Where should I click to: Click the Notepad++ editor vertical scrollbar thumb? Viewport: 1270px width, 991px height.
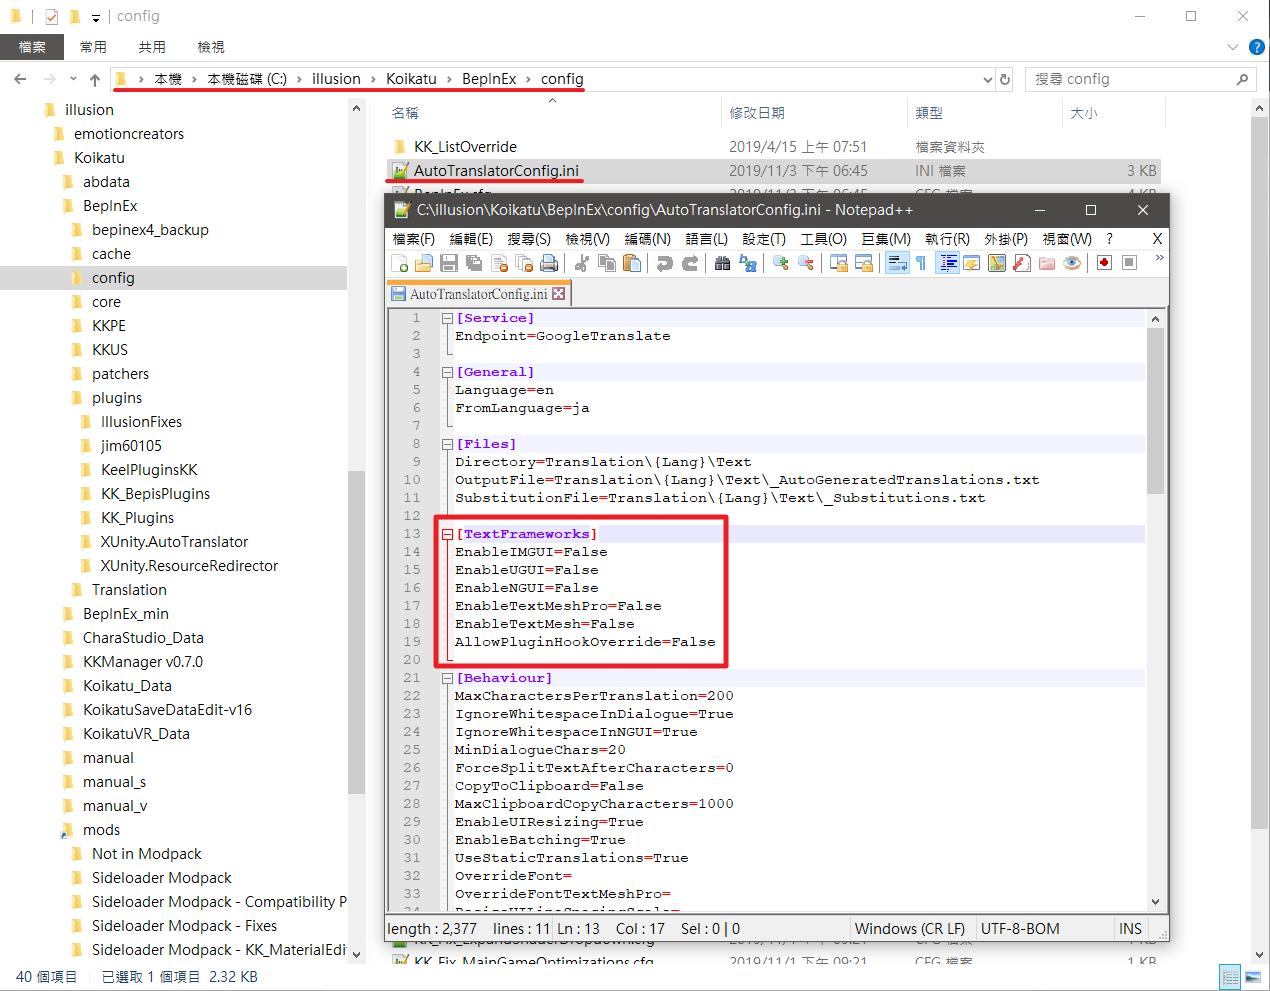1156,410
